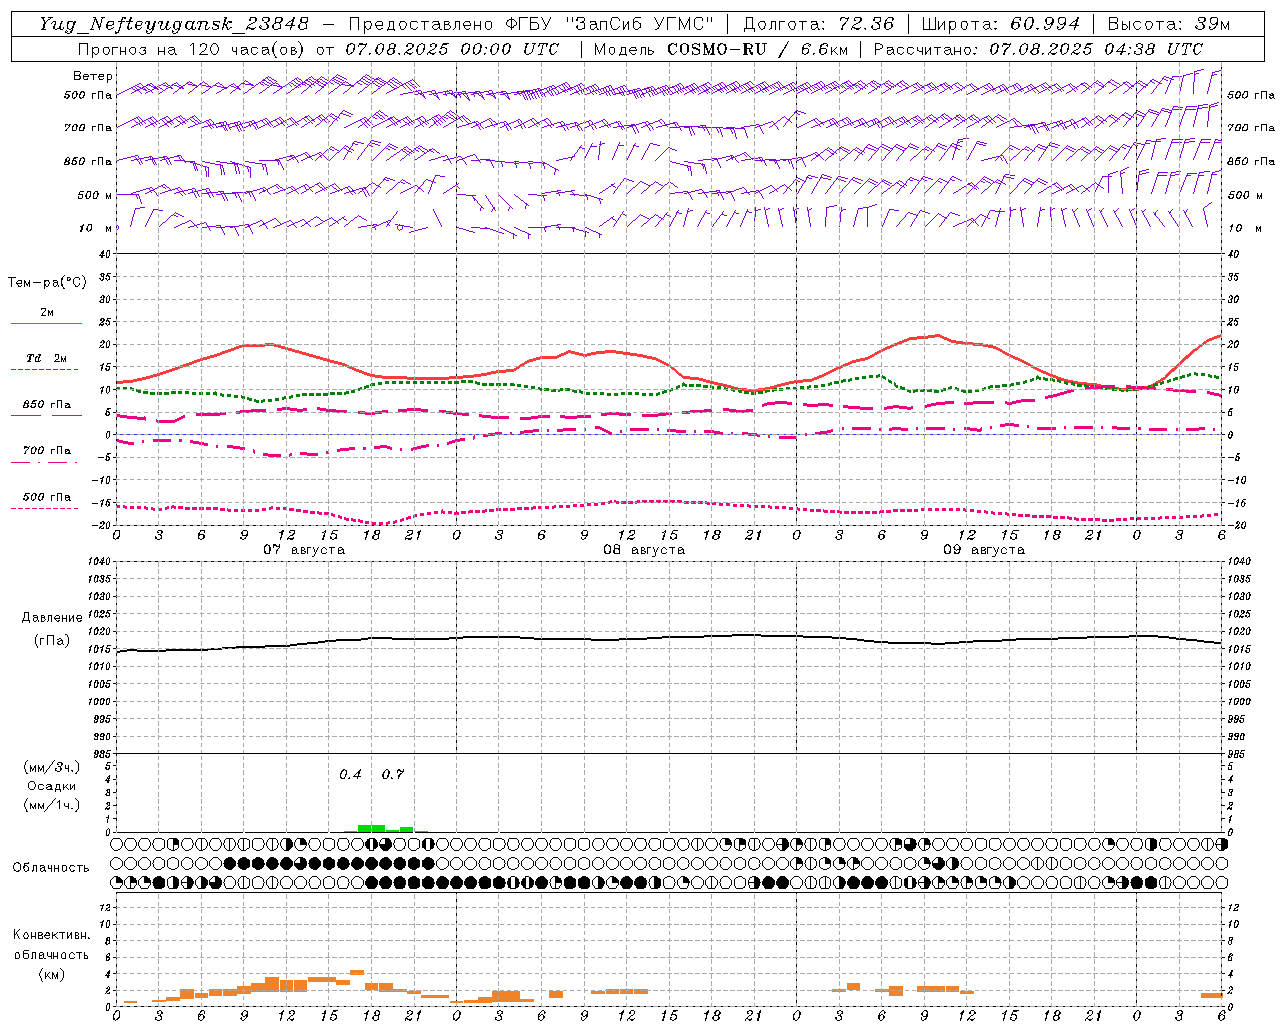
Task: Click the '(гПа)' pressure unit label
Action: click(x=51, y=640)
